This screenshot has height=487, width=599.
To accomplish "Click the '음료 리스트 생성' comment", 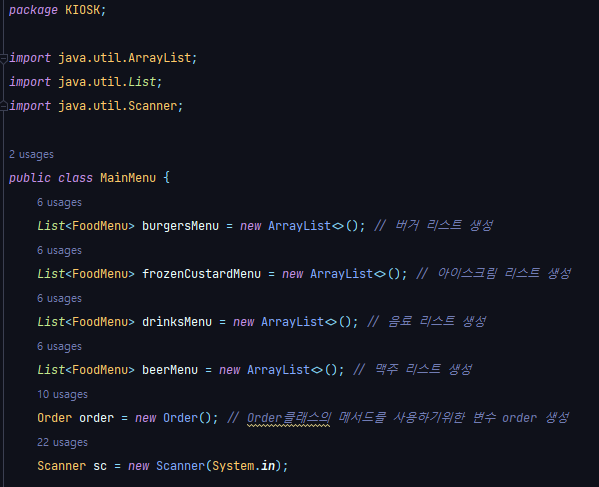I will (x=437, y=322).
